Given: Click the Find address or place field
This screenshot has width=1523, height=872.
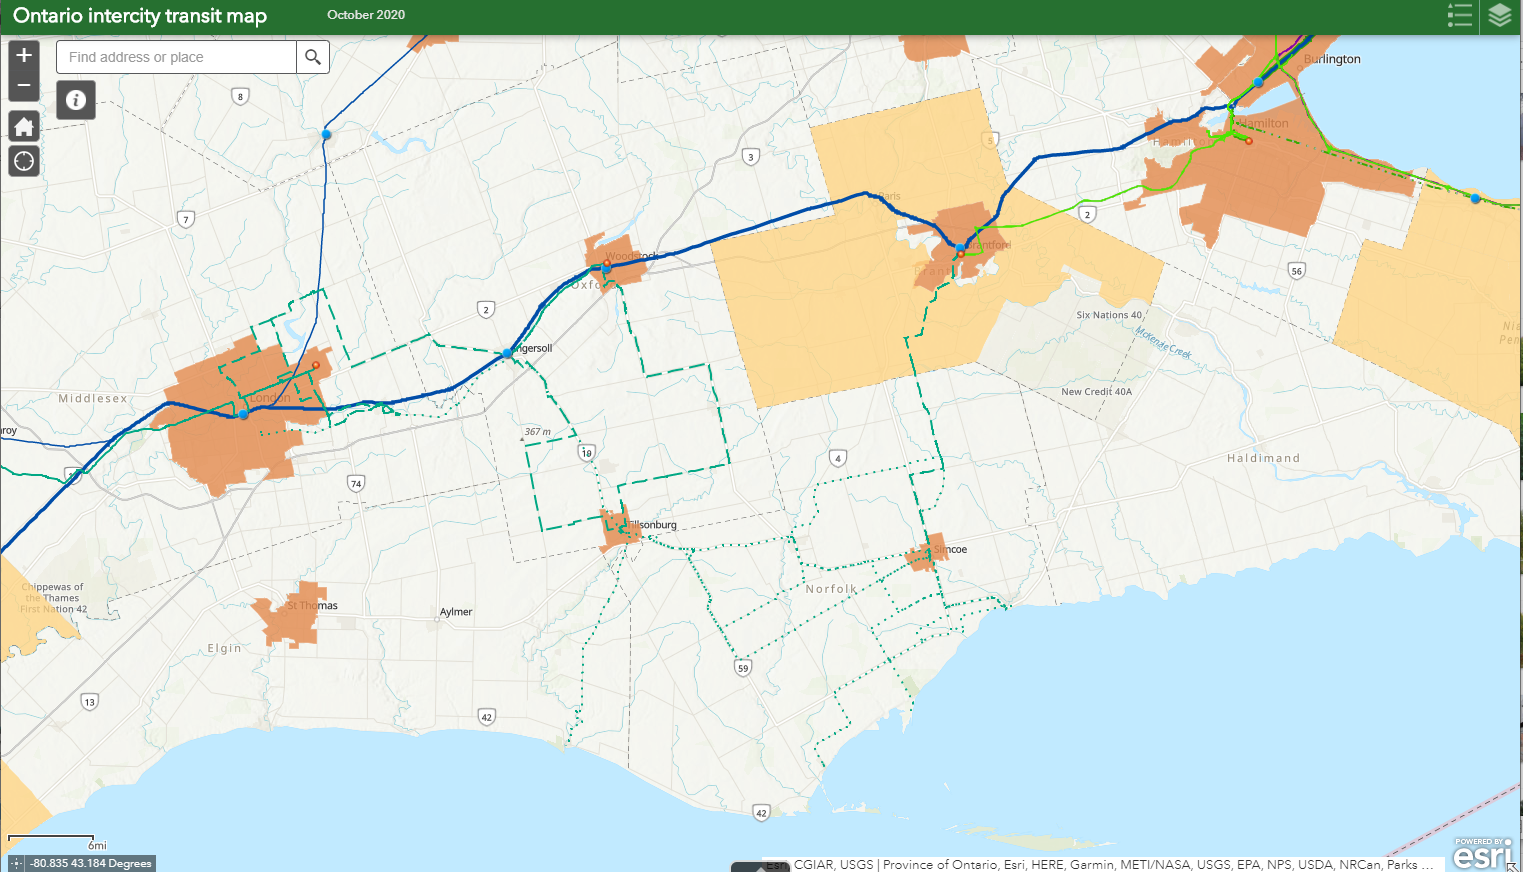Looking at the screenshot, I should [x=176, y=57].
